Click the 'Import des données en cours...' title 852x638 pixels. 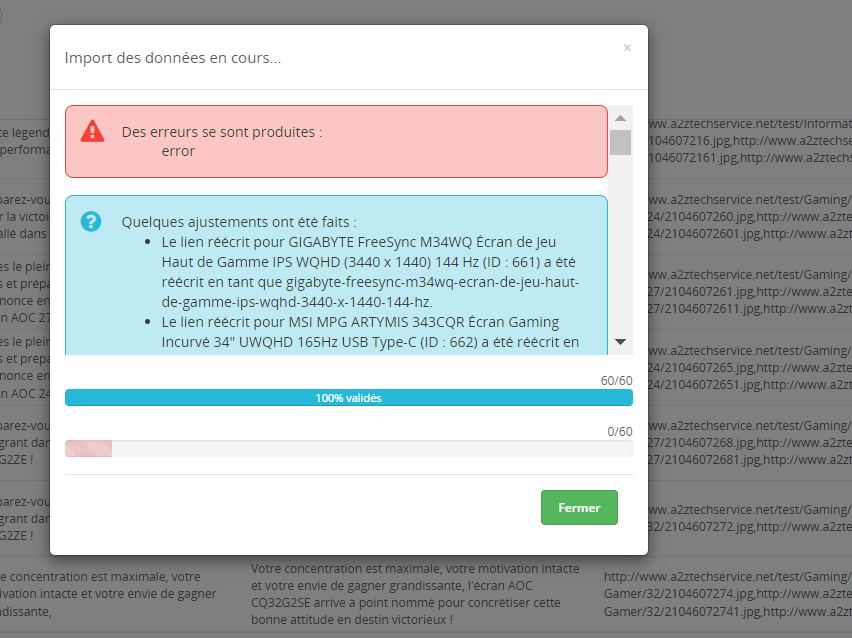click(173, 58)
